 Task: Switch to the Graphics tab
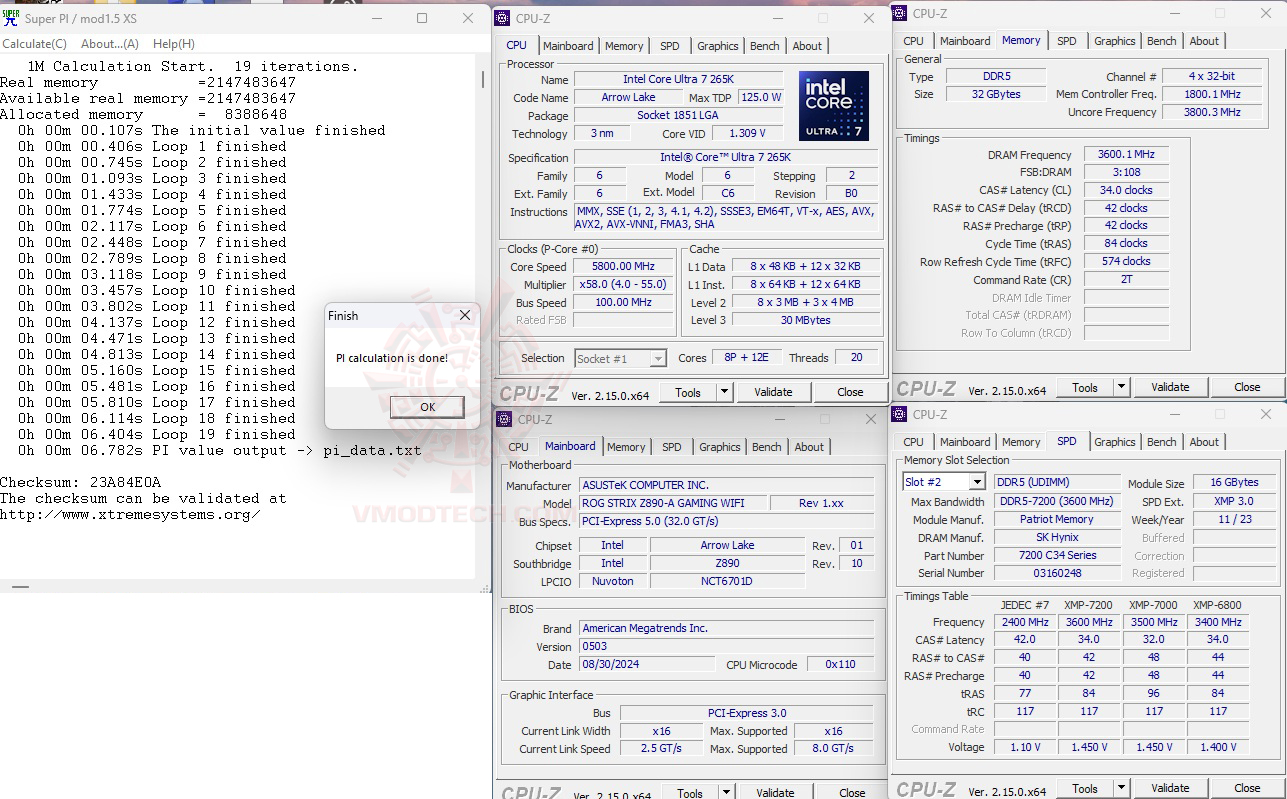[717, 45]
